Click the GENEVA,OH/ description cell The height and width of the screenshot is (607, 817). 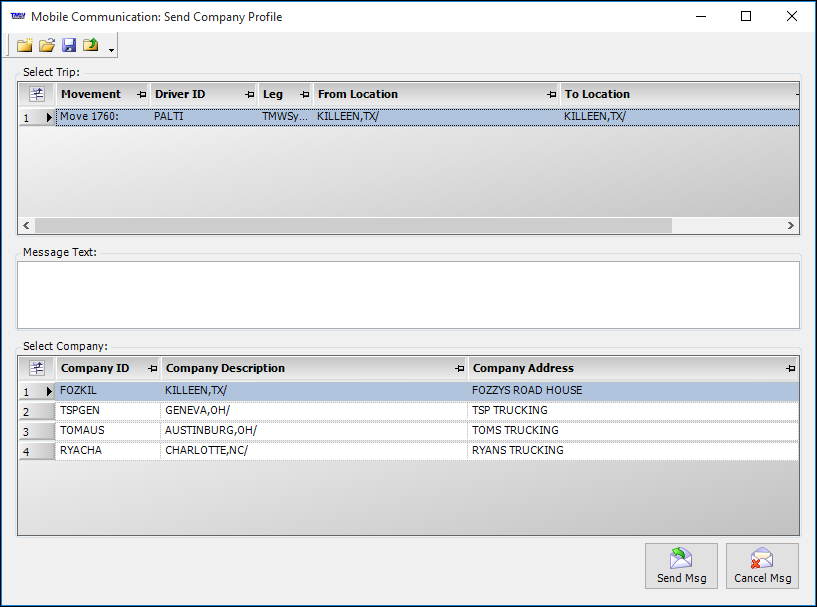coord(314,411)
